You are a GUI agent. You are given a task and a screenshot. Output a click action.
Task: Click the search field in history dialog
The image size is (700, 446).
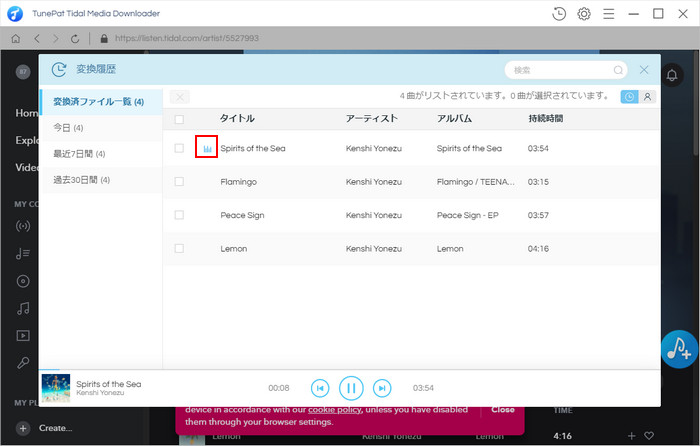pyautogui.click(x=566, y=70)
